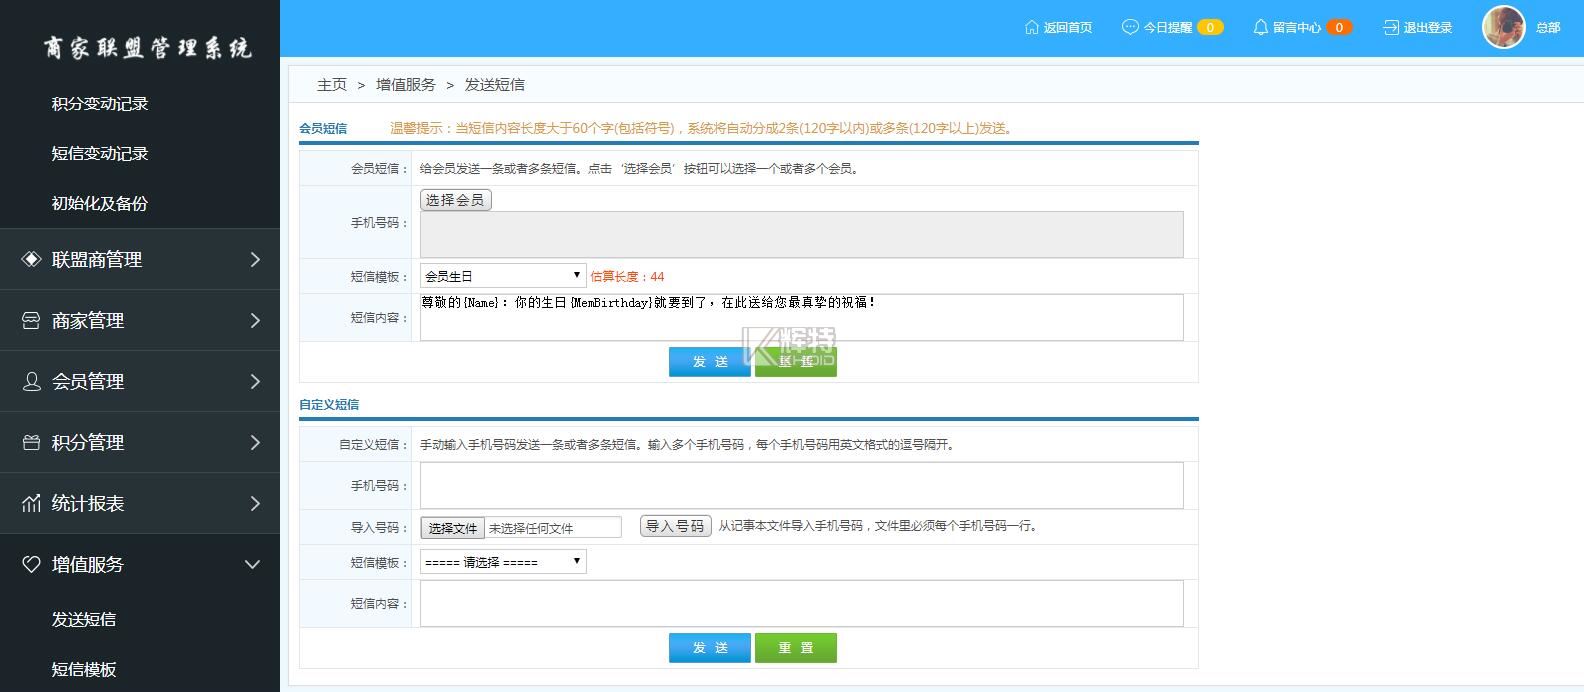This screenshot has width=1584, height=692.
Task: Click the 导入号码 button
Action: (675, 526)
